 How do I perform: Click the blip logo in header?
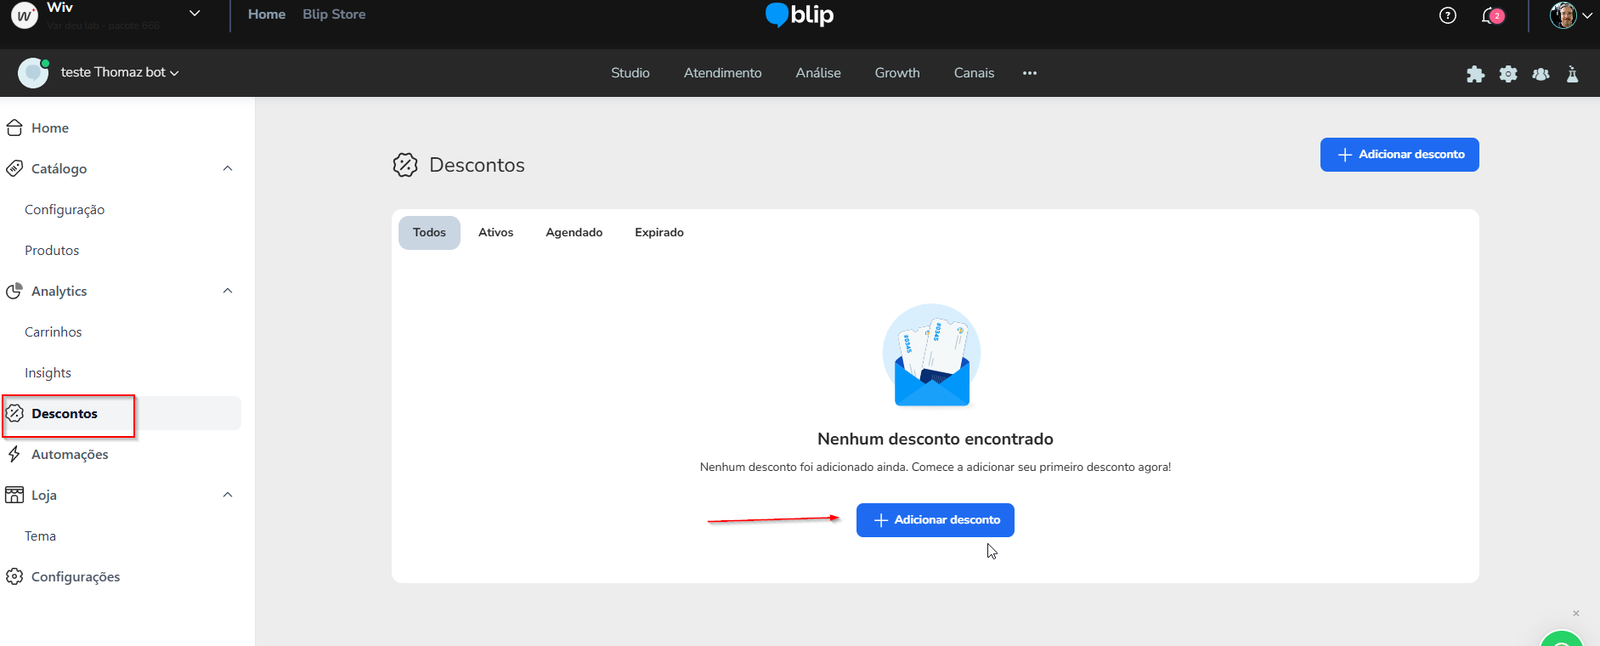(799, 15)
